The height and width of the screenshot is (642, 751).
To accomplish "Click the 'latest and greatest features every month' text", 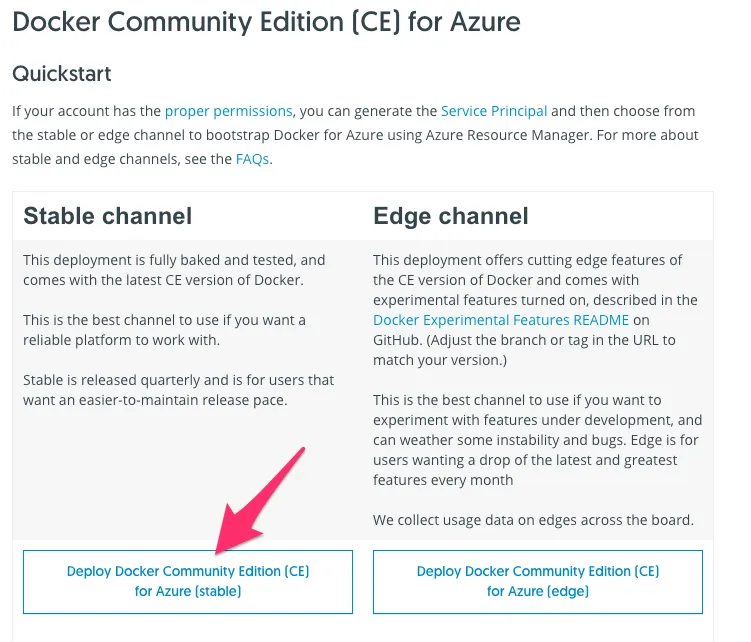I will click(x=525, y=470).
